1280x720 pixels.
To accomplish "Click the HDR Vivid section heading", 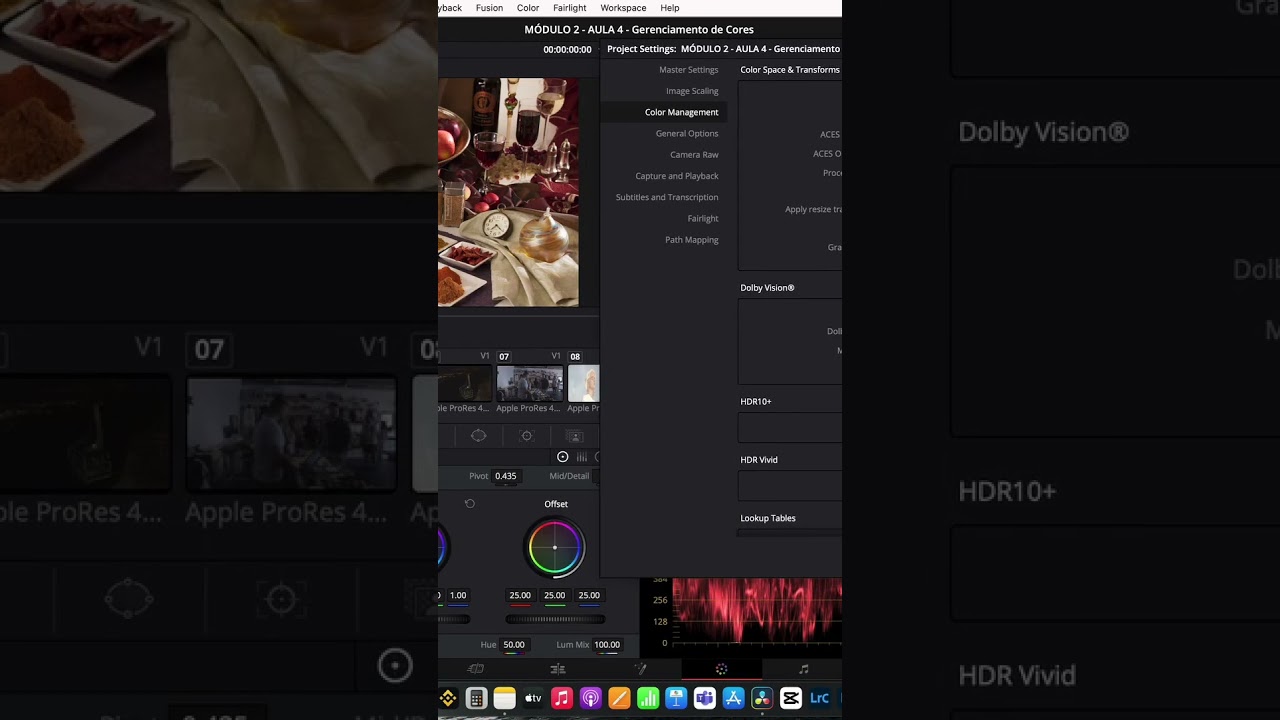I will click(759, 460).
